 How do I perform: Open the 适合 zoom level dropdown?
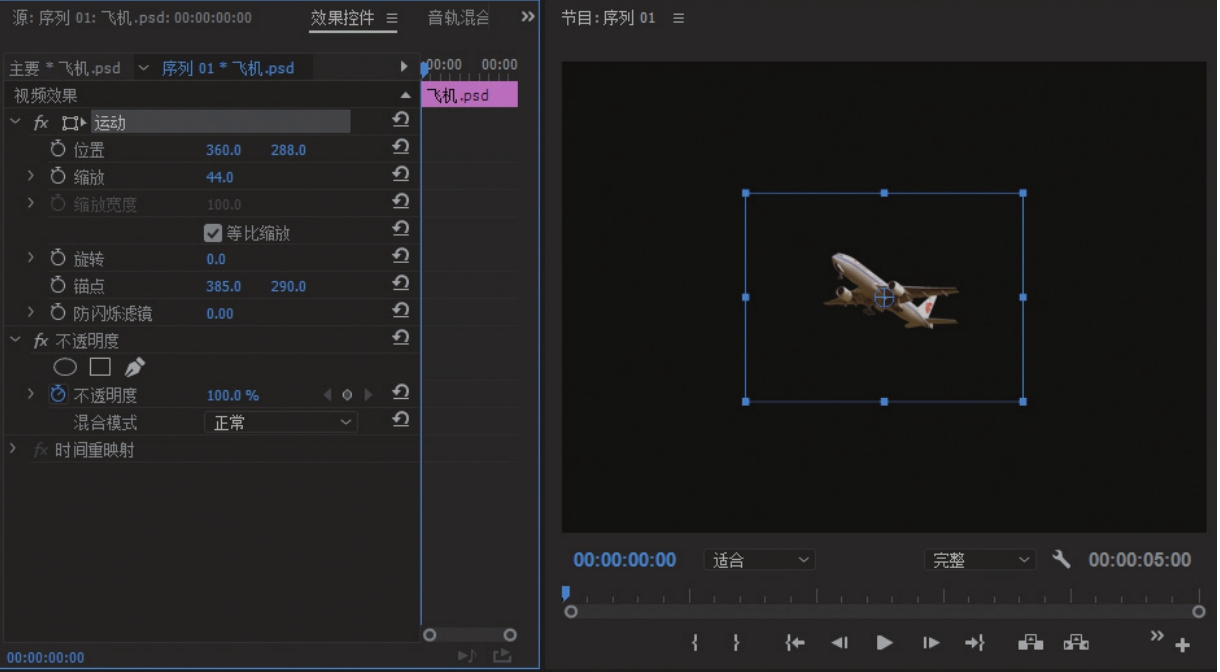tap(759, 561)
